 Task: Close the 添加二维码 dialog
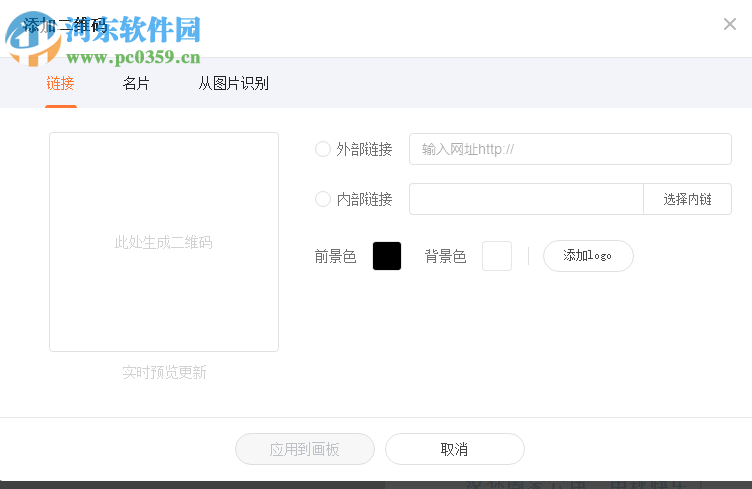click(729, 24)
